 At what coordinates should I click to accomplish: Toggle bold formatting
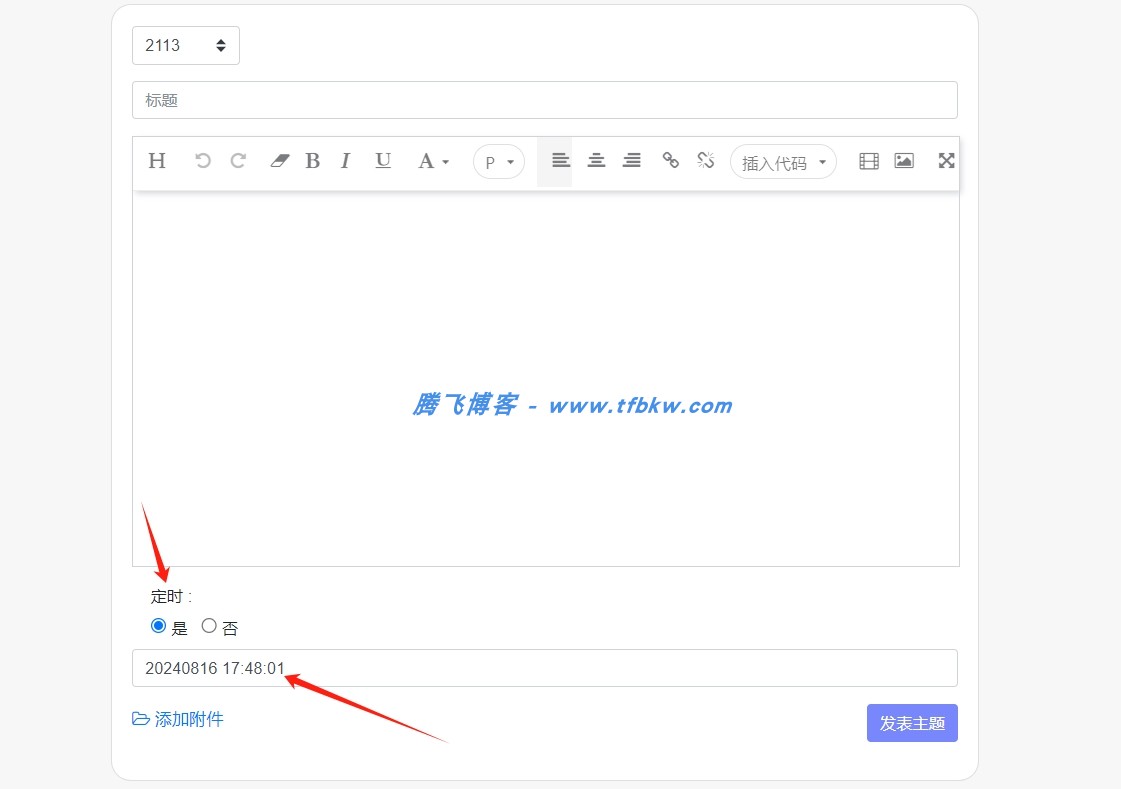(312, 161)
